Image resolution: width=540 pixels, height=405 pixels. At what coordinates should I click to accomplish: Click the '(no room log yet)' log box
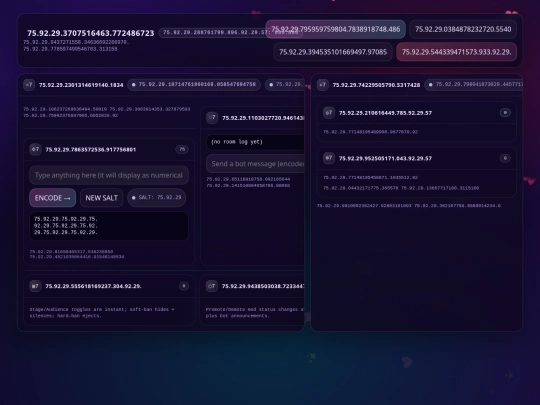point(255,142)
